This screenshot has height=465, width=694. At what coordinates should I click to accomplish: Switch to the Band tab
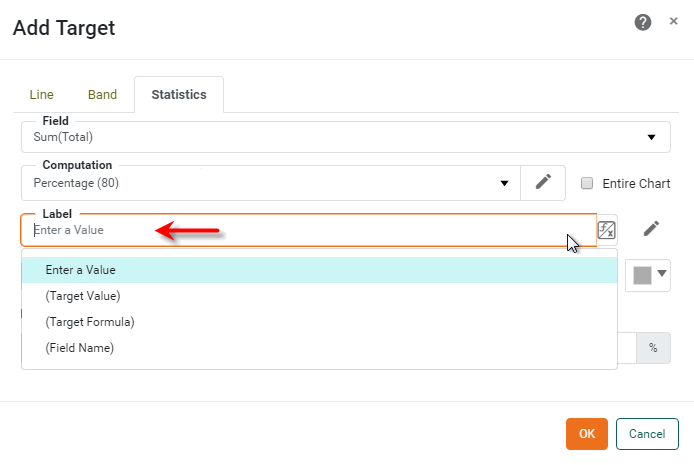(x=102, y=95)
